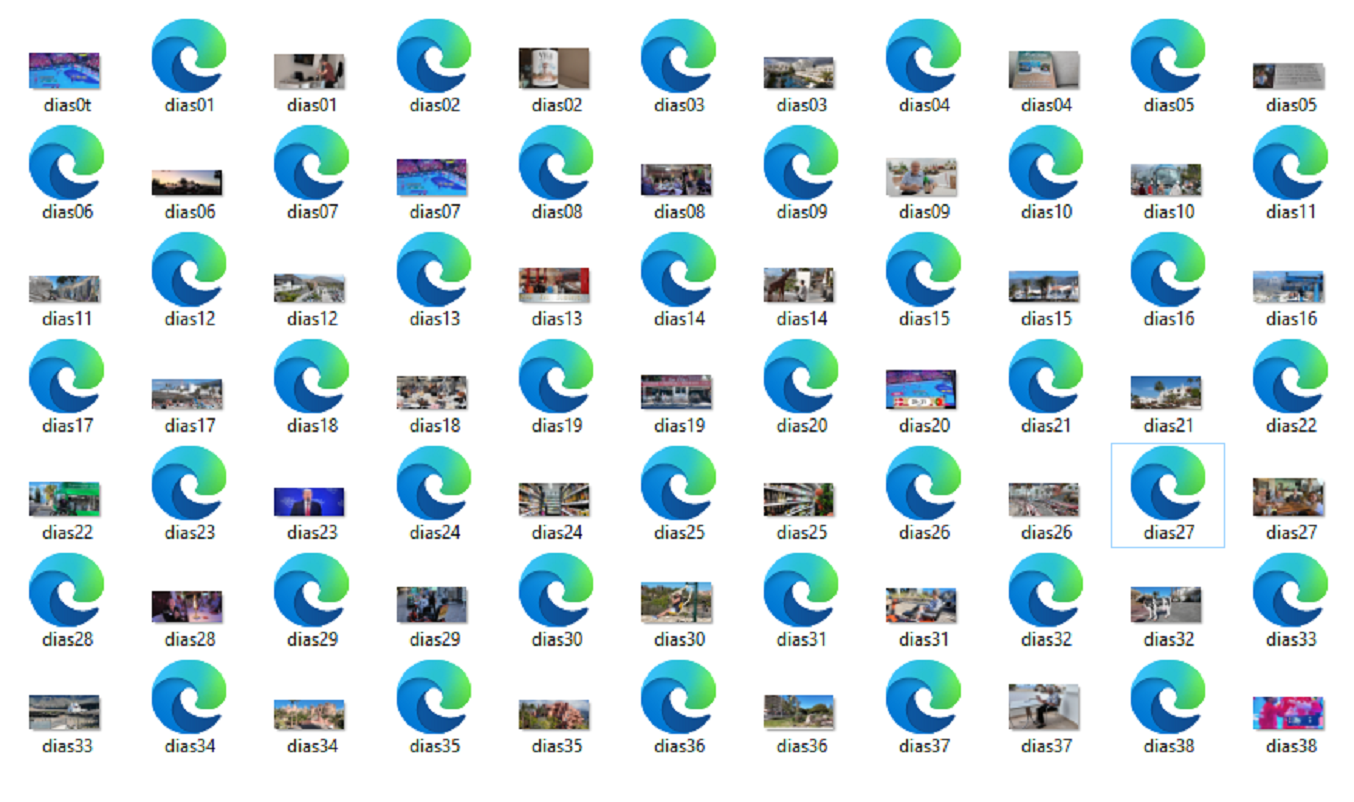Click the dias02 image thumbnail
Viewport: 1354px width, 802px height.
pyautogui.click(x=554, y=69)
